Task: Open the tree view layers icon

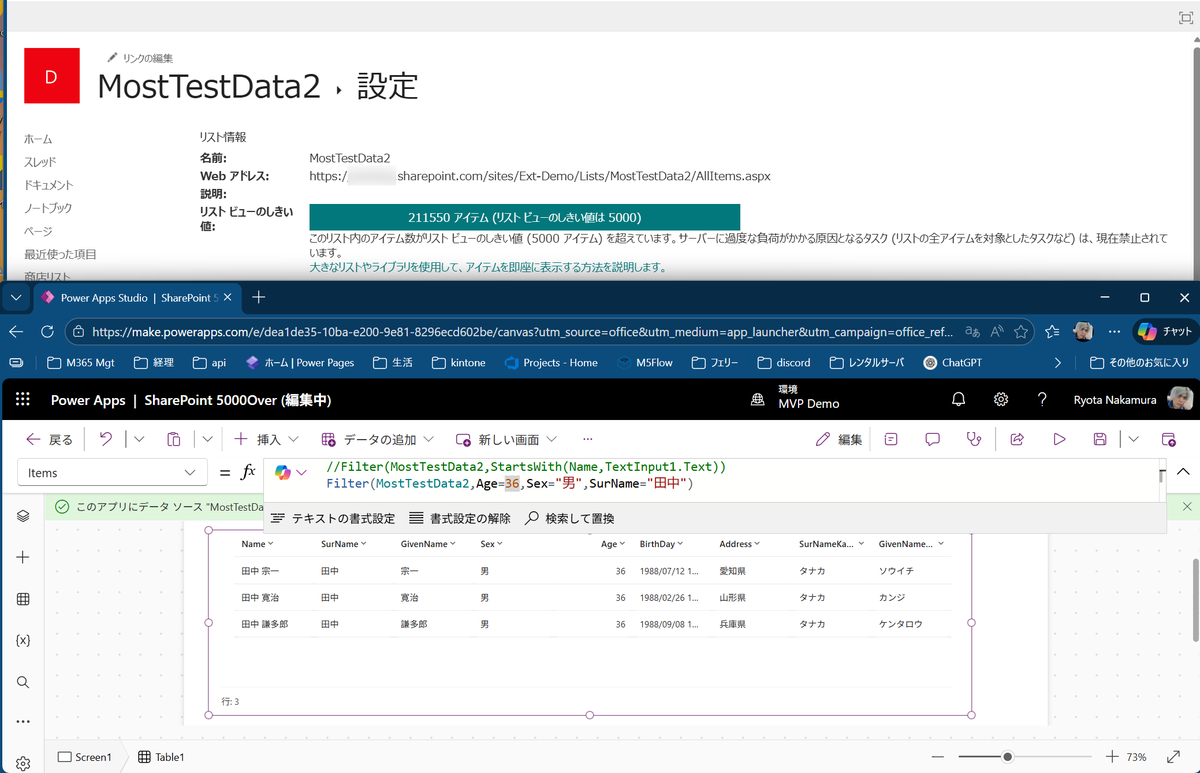Action: tap(23, 515)
